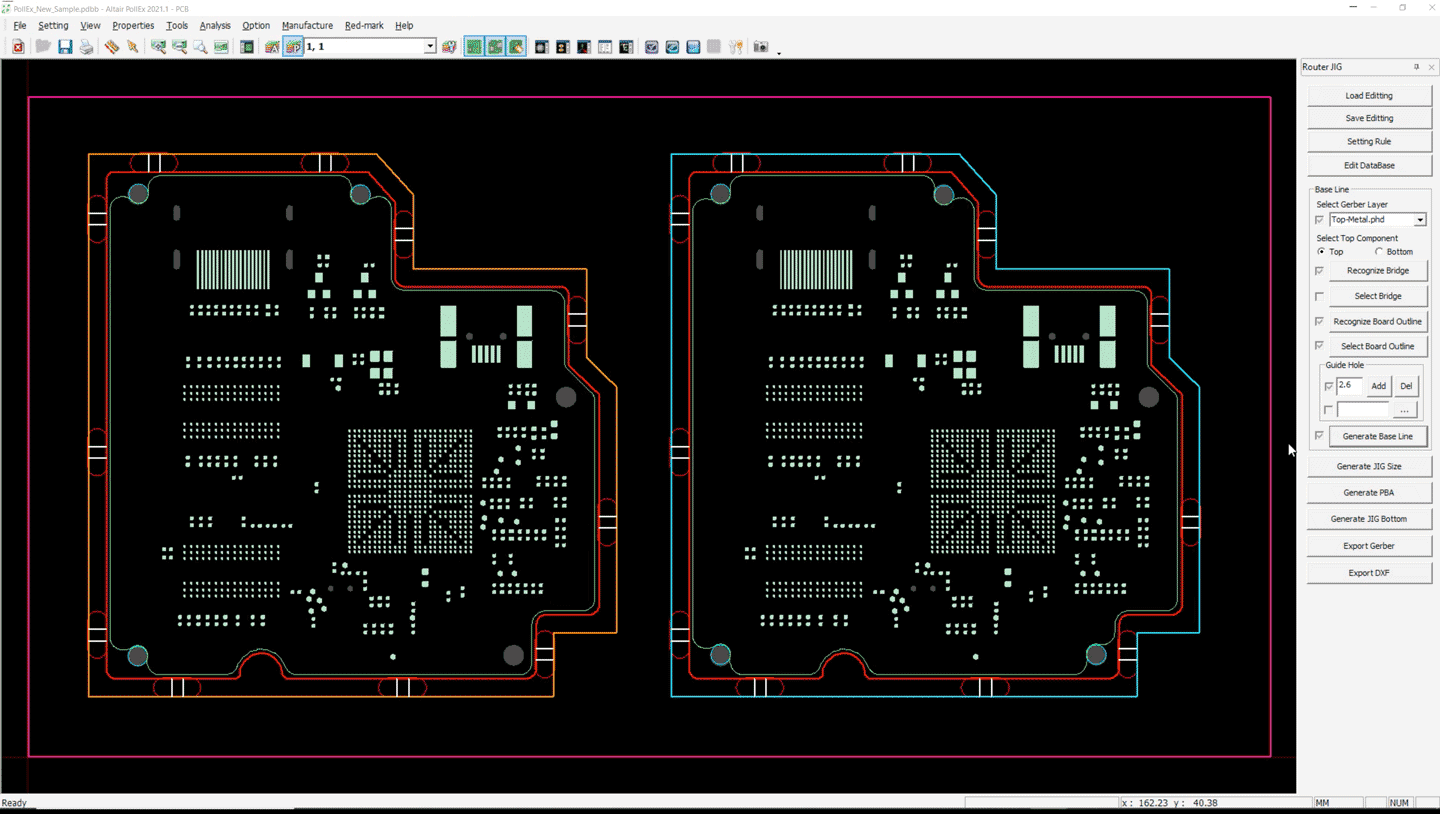Viewport: 1440px width, 814px height.
Task: Open the Red-mark menu
Action: [x=364, y=25]
